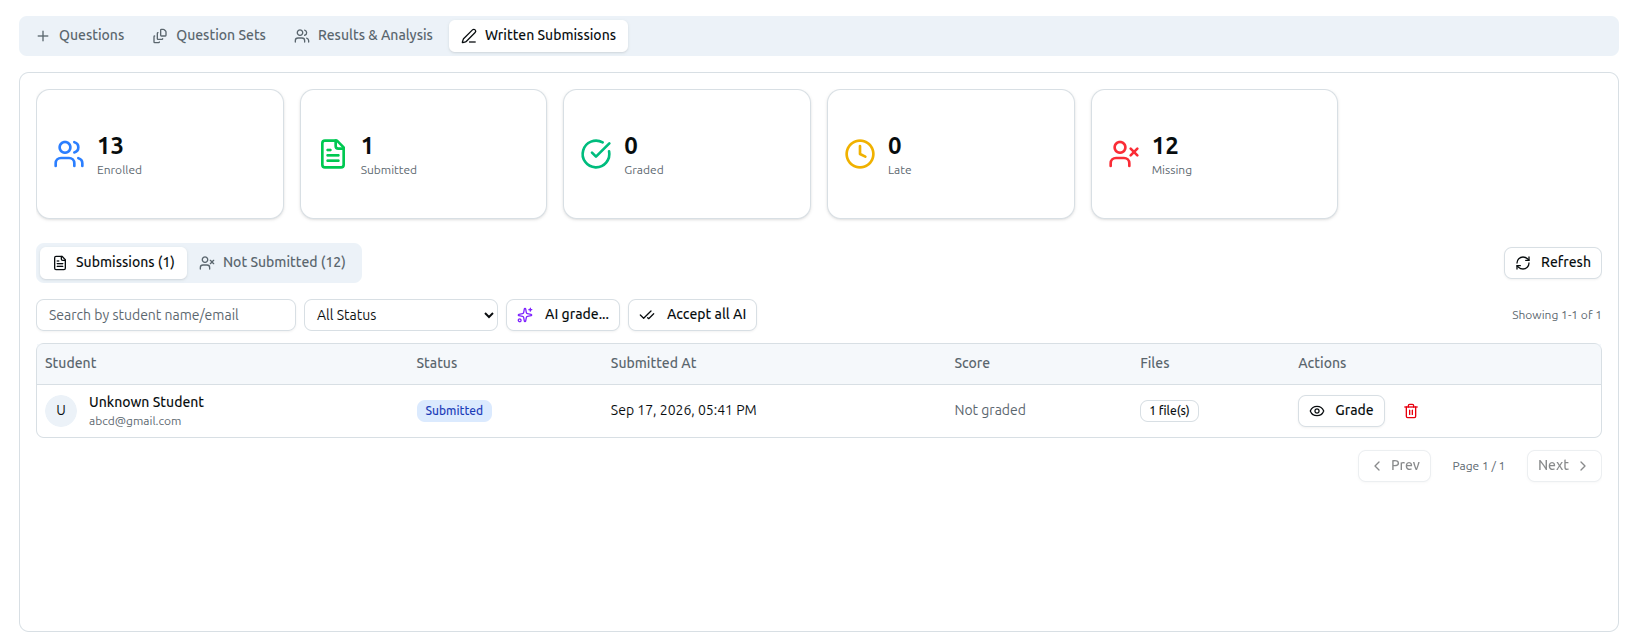Switch to Question Sets tab
The width and height of the screenshot is (1642, 633).
209,35
